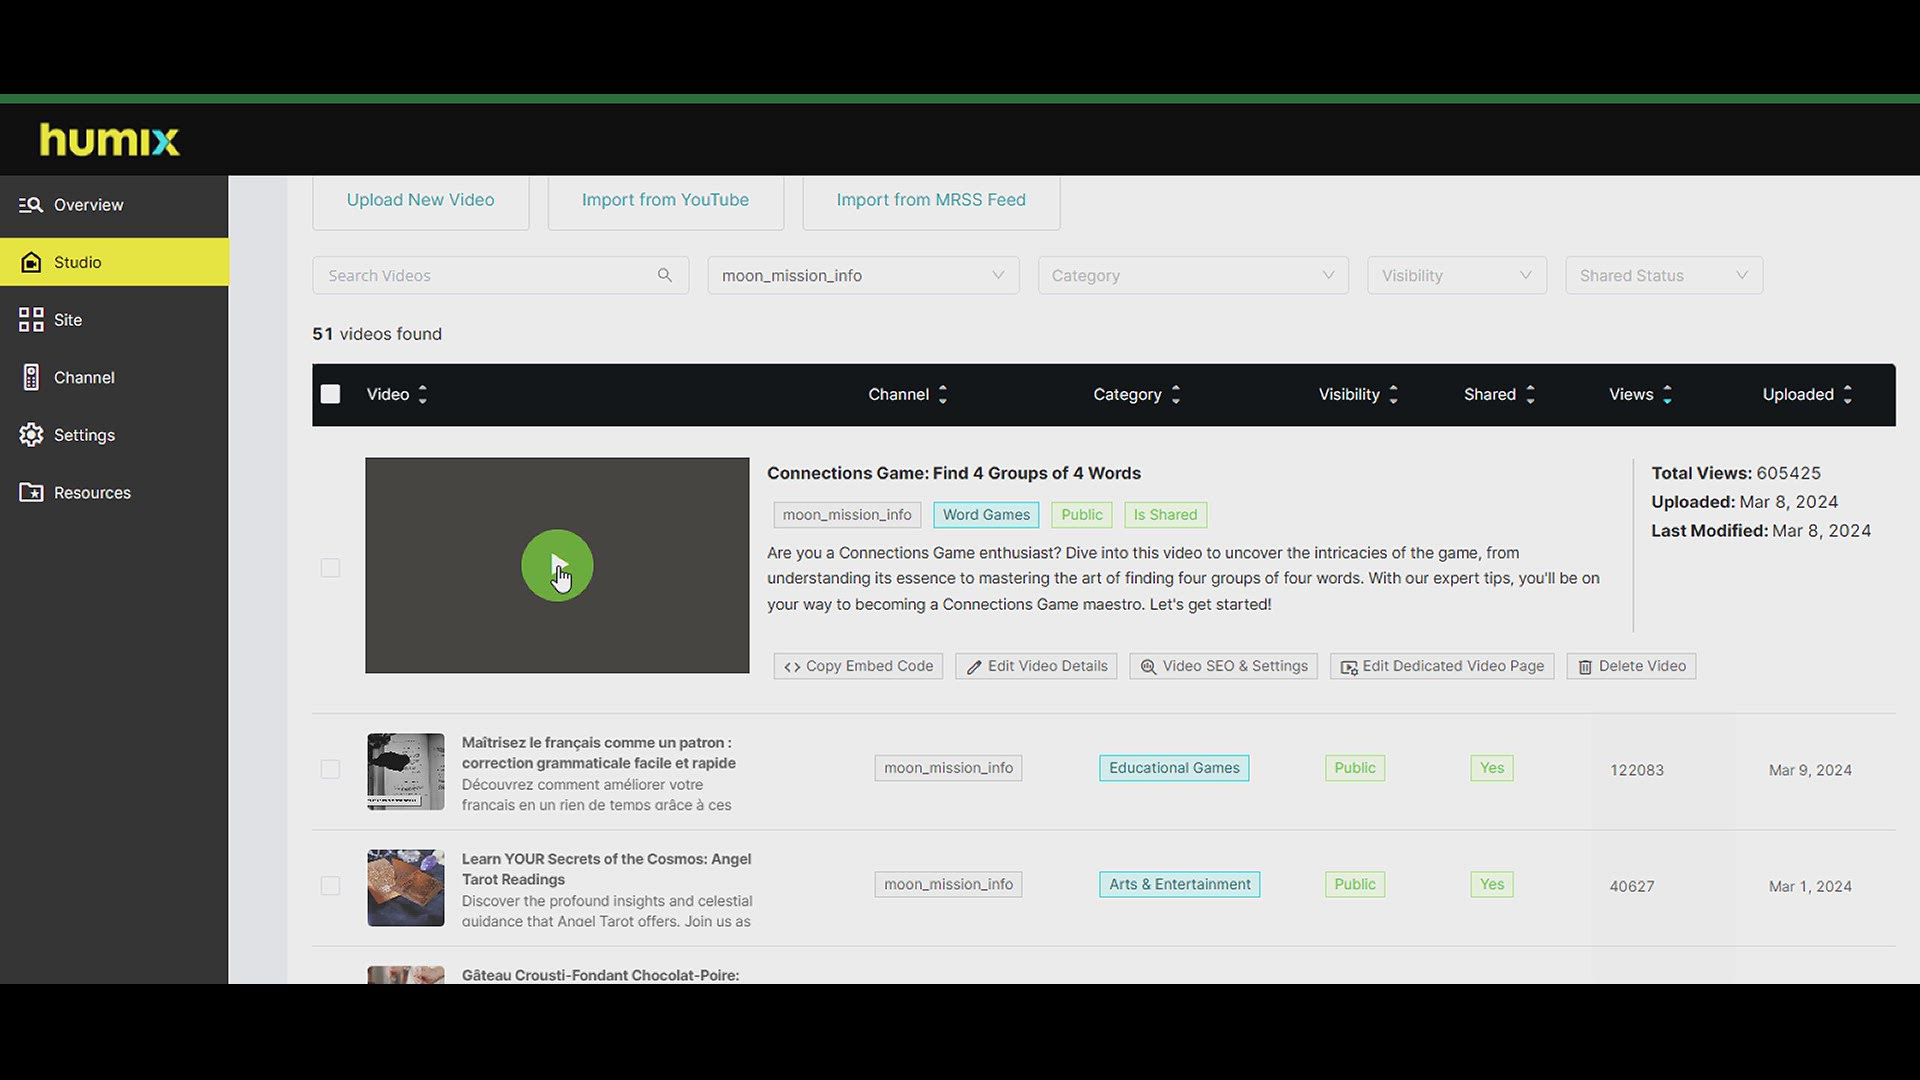Image resolution: width=1920 pixels, height=1080 pixels.
Task: Click Import from YouTube button
Action: coord(665,200)
